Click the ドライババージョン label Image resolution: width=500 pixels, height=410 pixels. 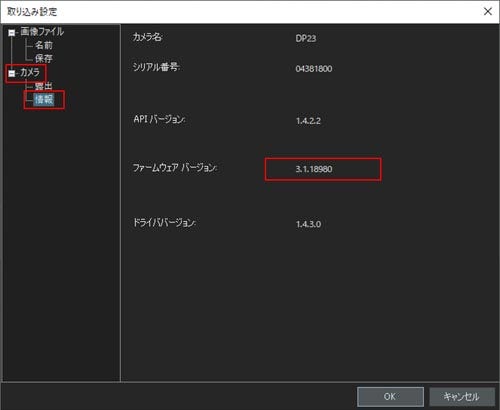pos(164,222)
